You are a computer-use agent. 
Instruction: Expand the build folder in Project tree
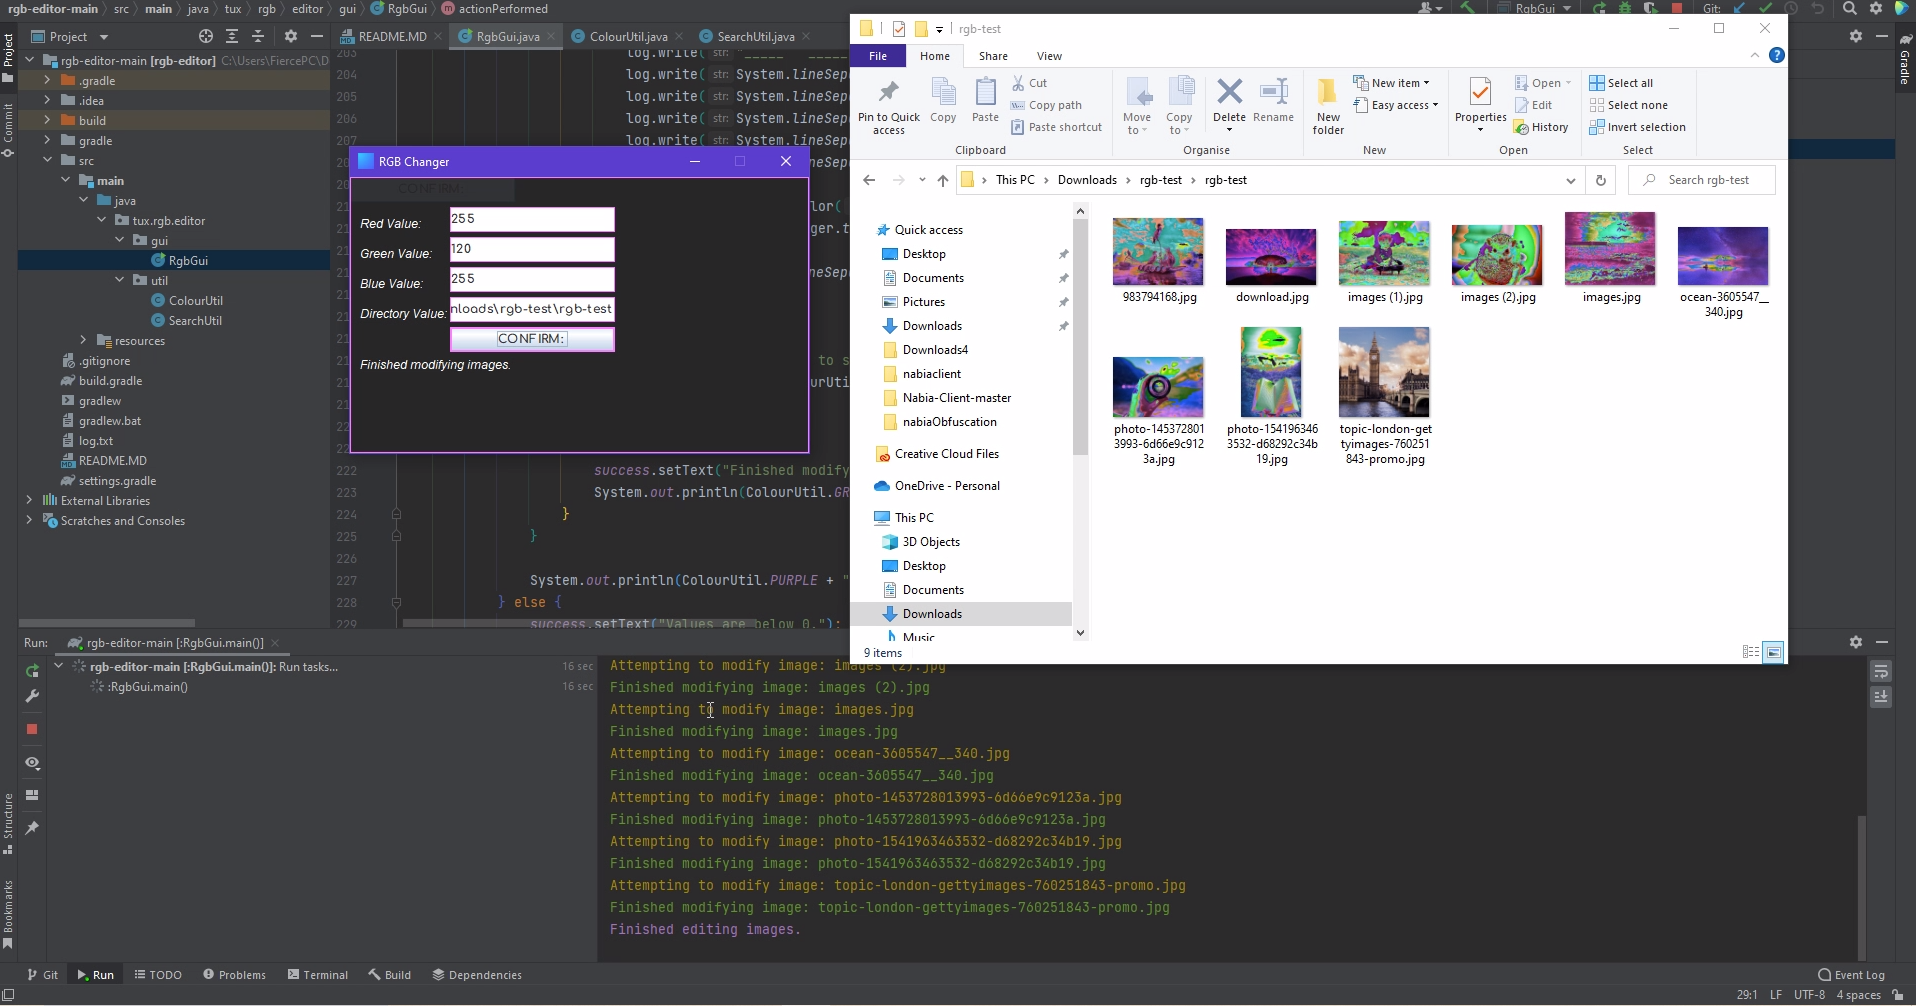coord(47,121)
